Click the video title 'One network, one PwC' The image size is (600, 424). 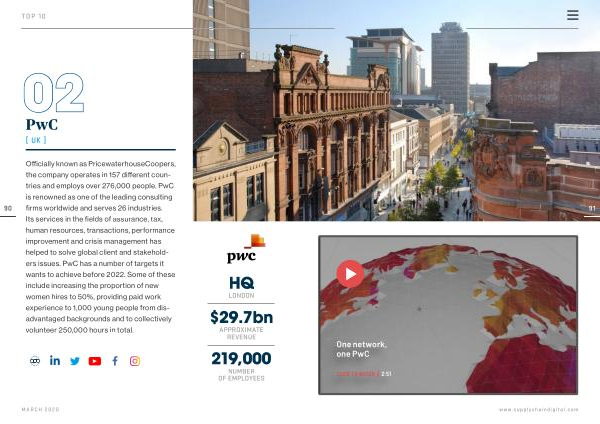point(361,349)
